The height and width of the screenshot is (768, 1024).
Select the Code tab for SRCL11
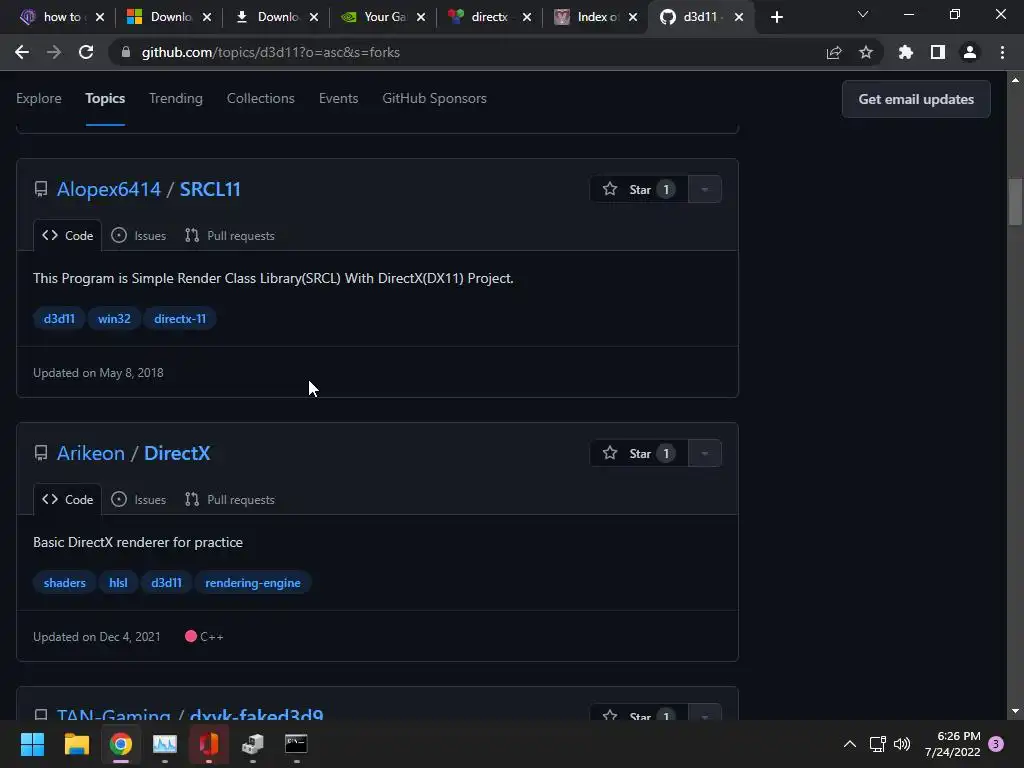(67, 236)
